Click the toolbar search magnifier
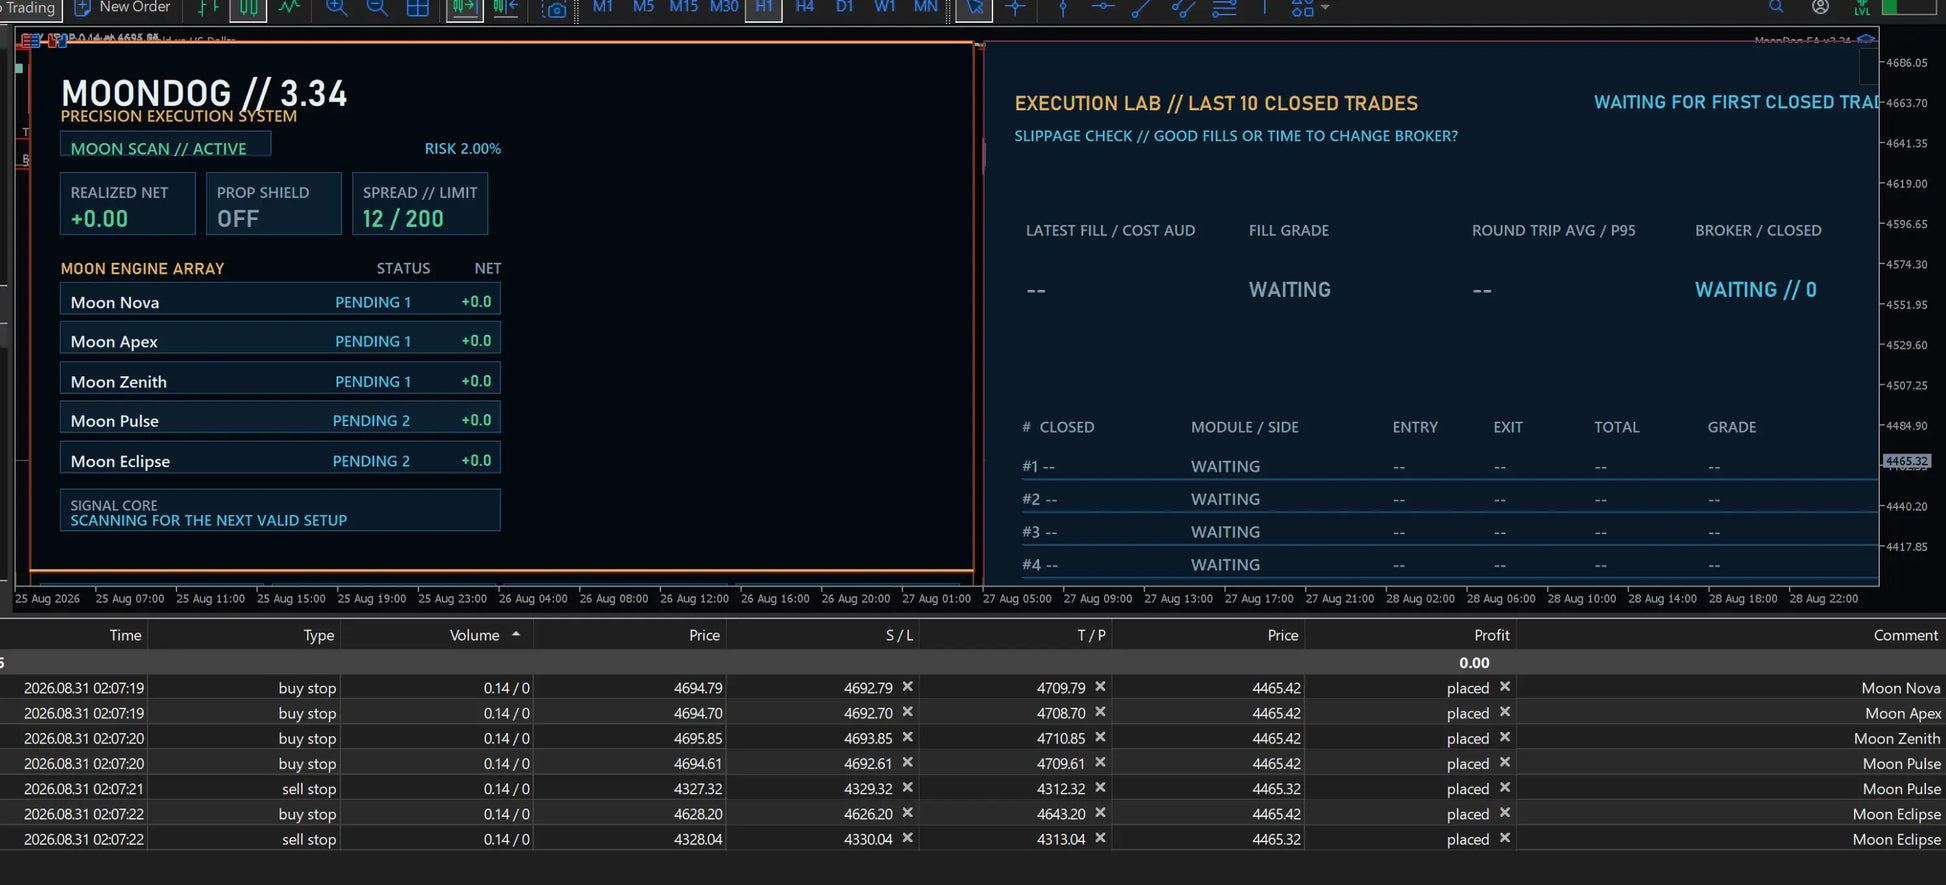 pos(1776,7)
